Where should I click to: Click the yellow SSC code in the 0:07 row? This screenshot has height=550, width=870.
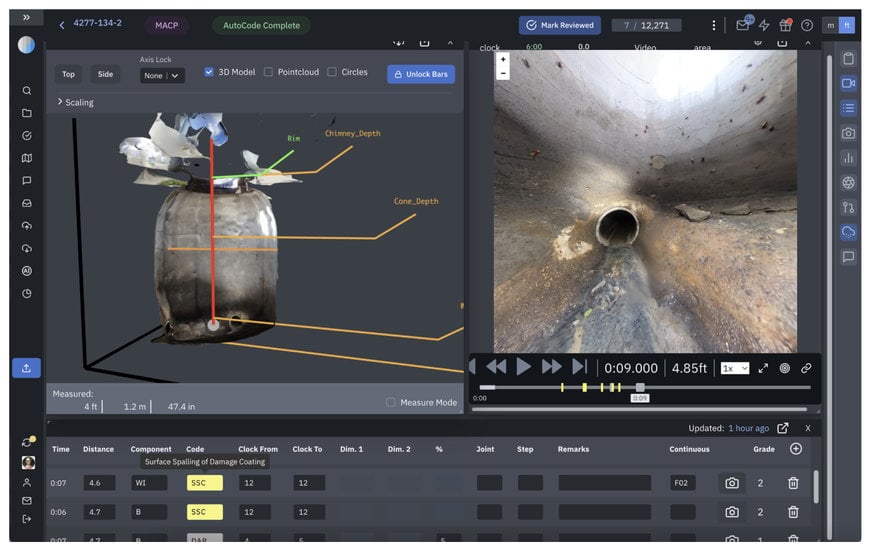[x=205, y=483]
